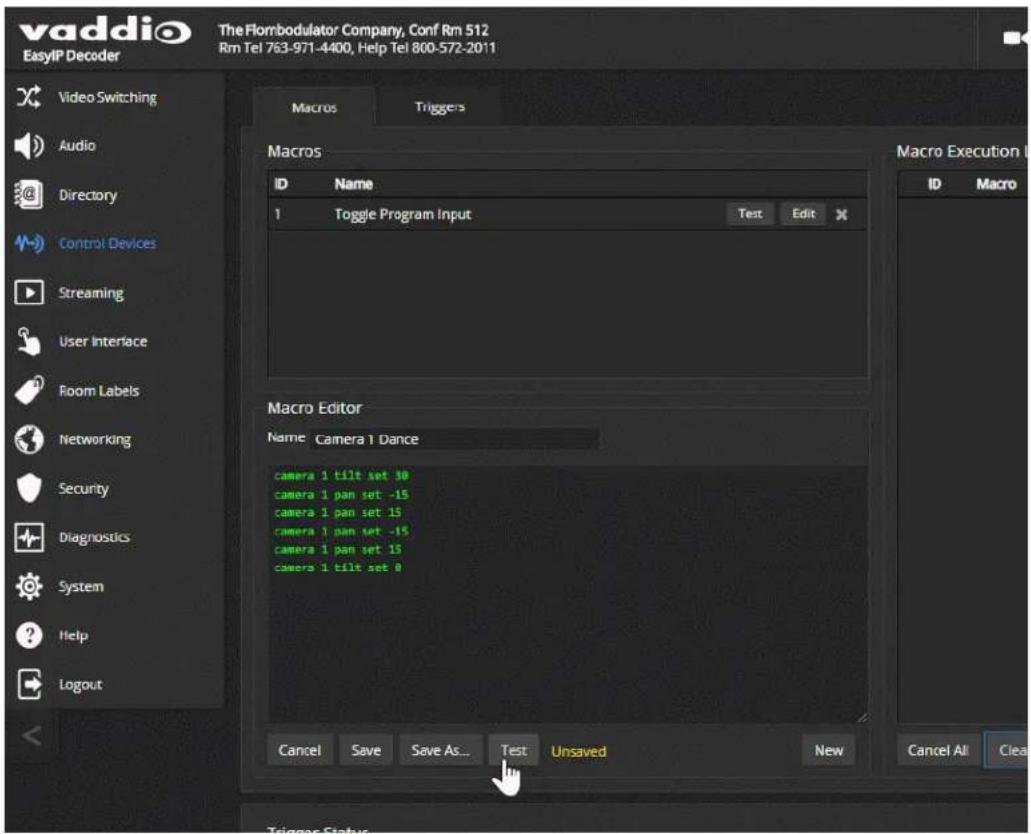1031x834 pixels.
Task: Click Cancel All in execution log
Action: click(x=938, y=750)
